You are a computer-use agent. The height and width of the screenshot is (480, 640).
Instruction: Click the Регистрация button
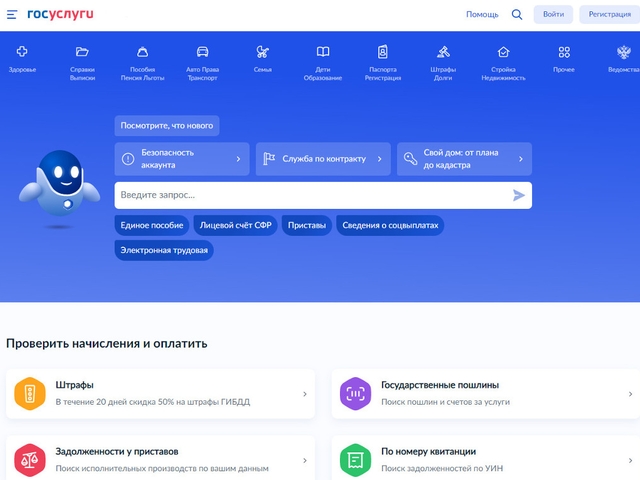610,14
